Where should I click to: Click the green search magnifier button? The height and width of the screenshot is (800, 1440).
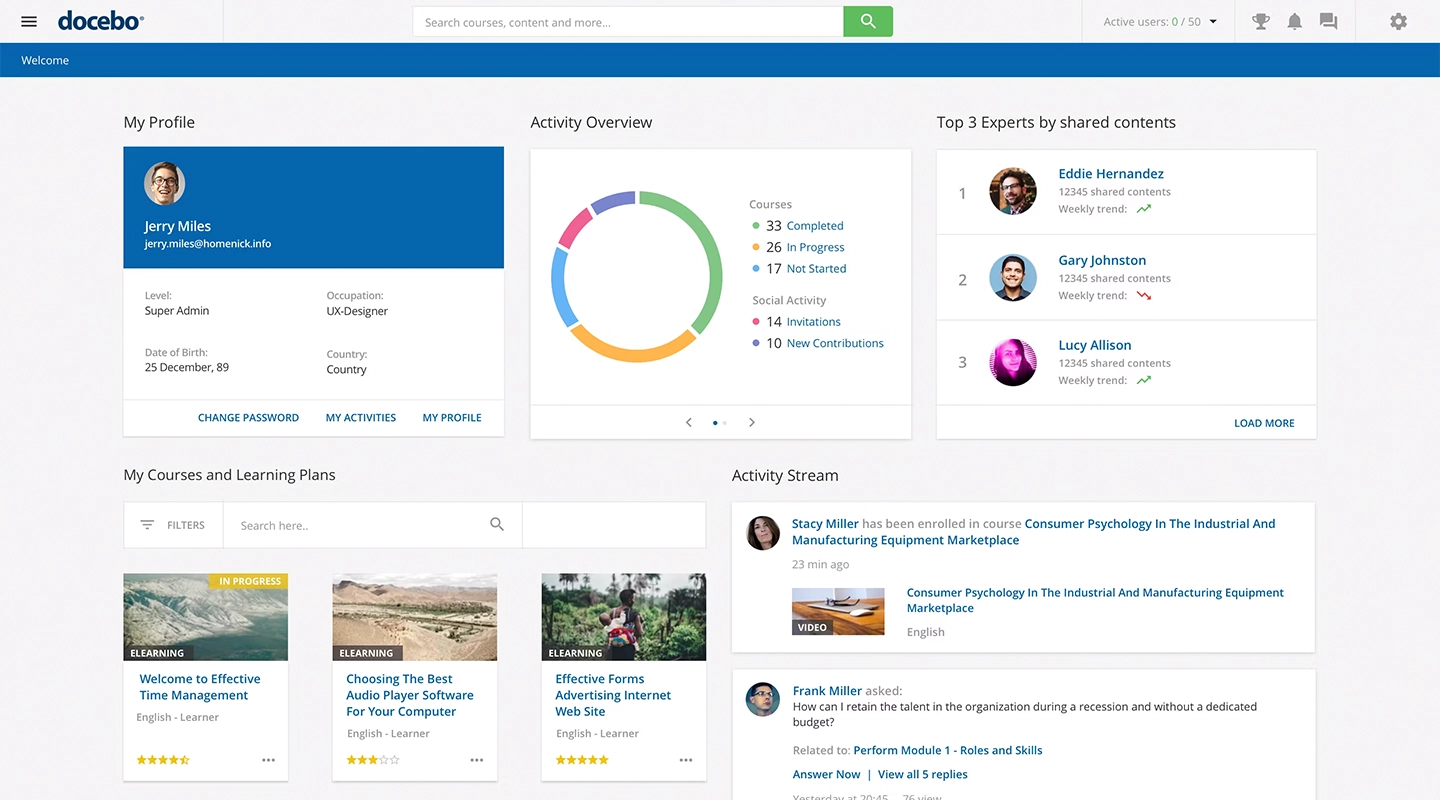click(868, 21)
